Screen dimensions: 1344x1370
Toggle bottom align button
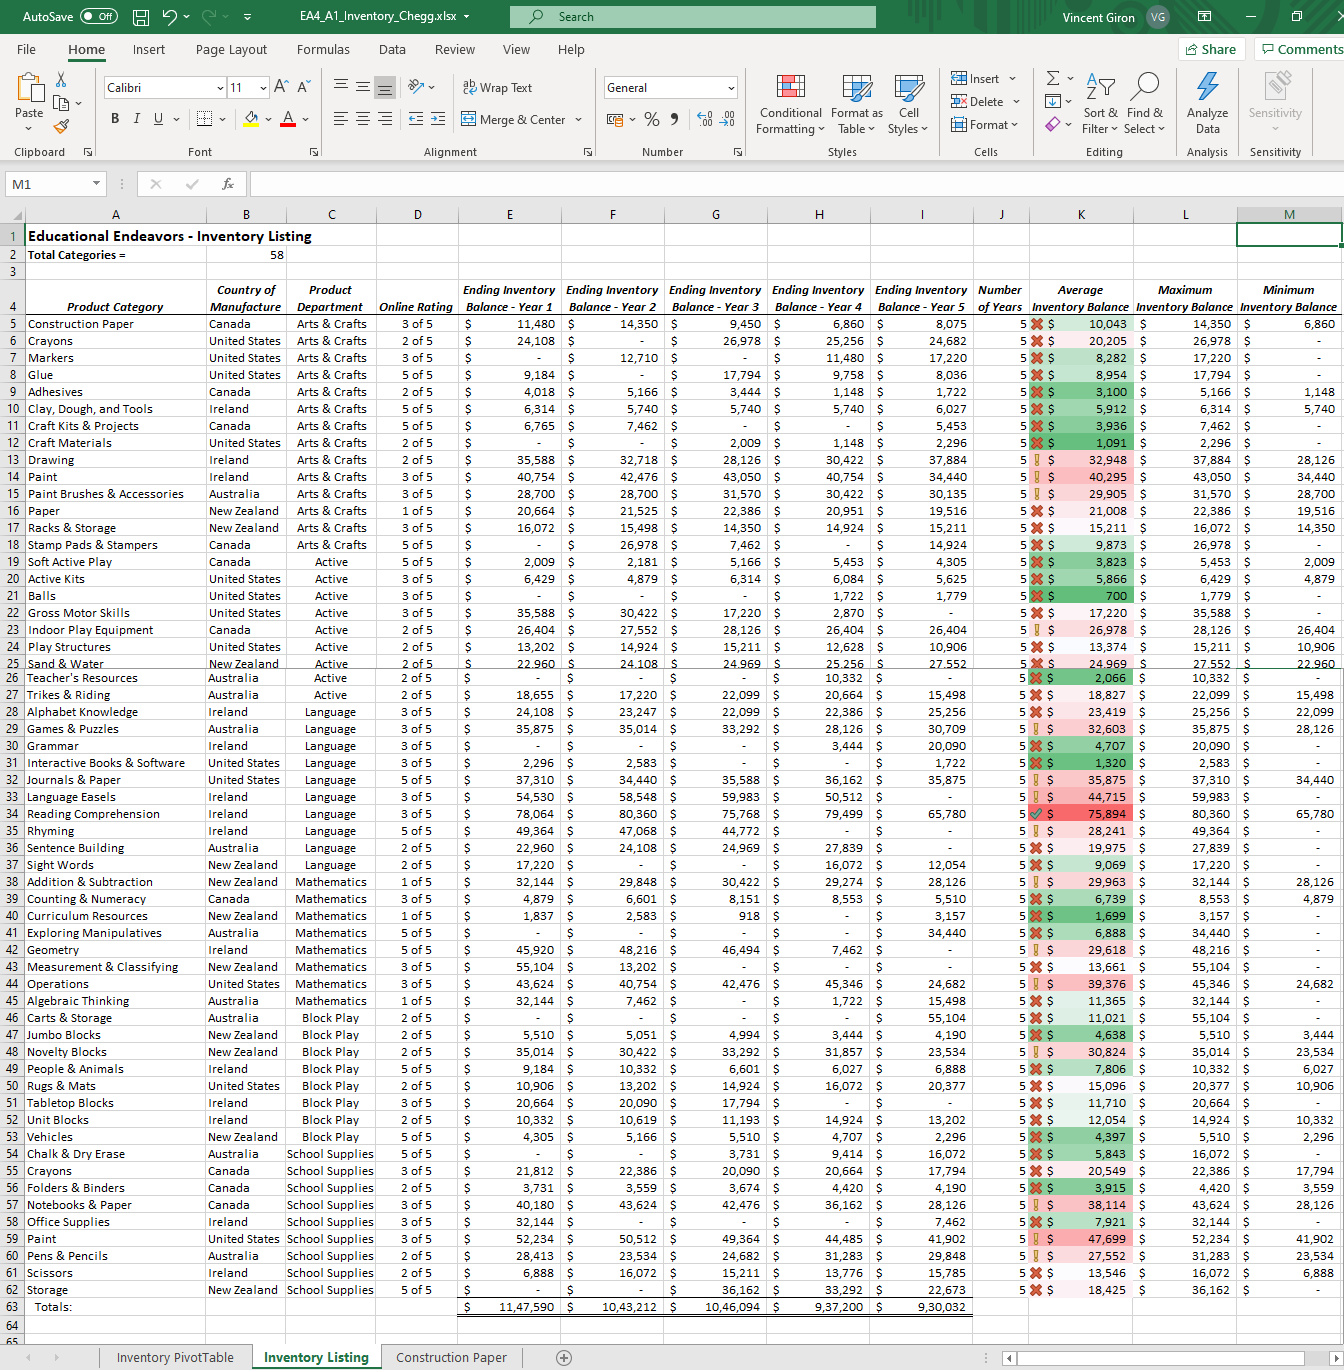(x=385, y=88)
